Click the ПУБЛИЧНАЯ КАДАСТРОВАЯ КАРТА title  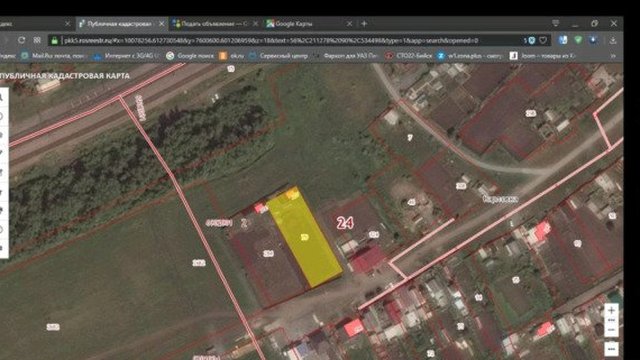(64, 76)
